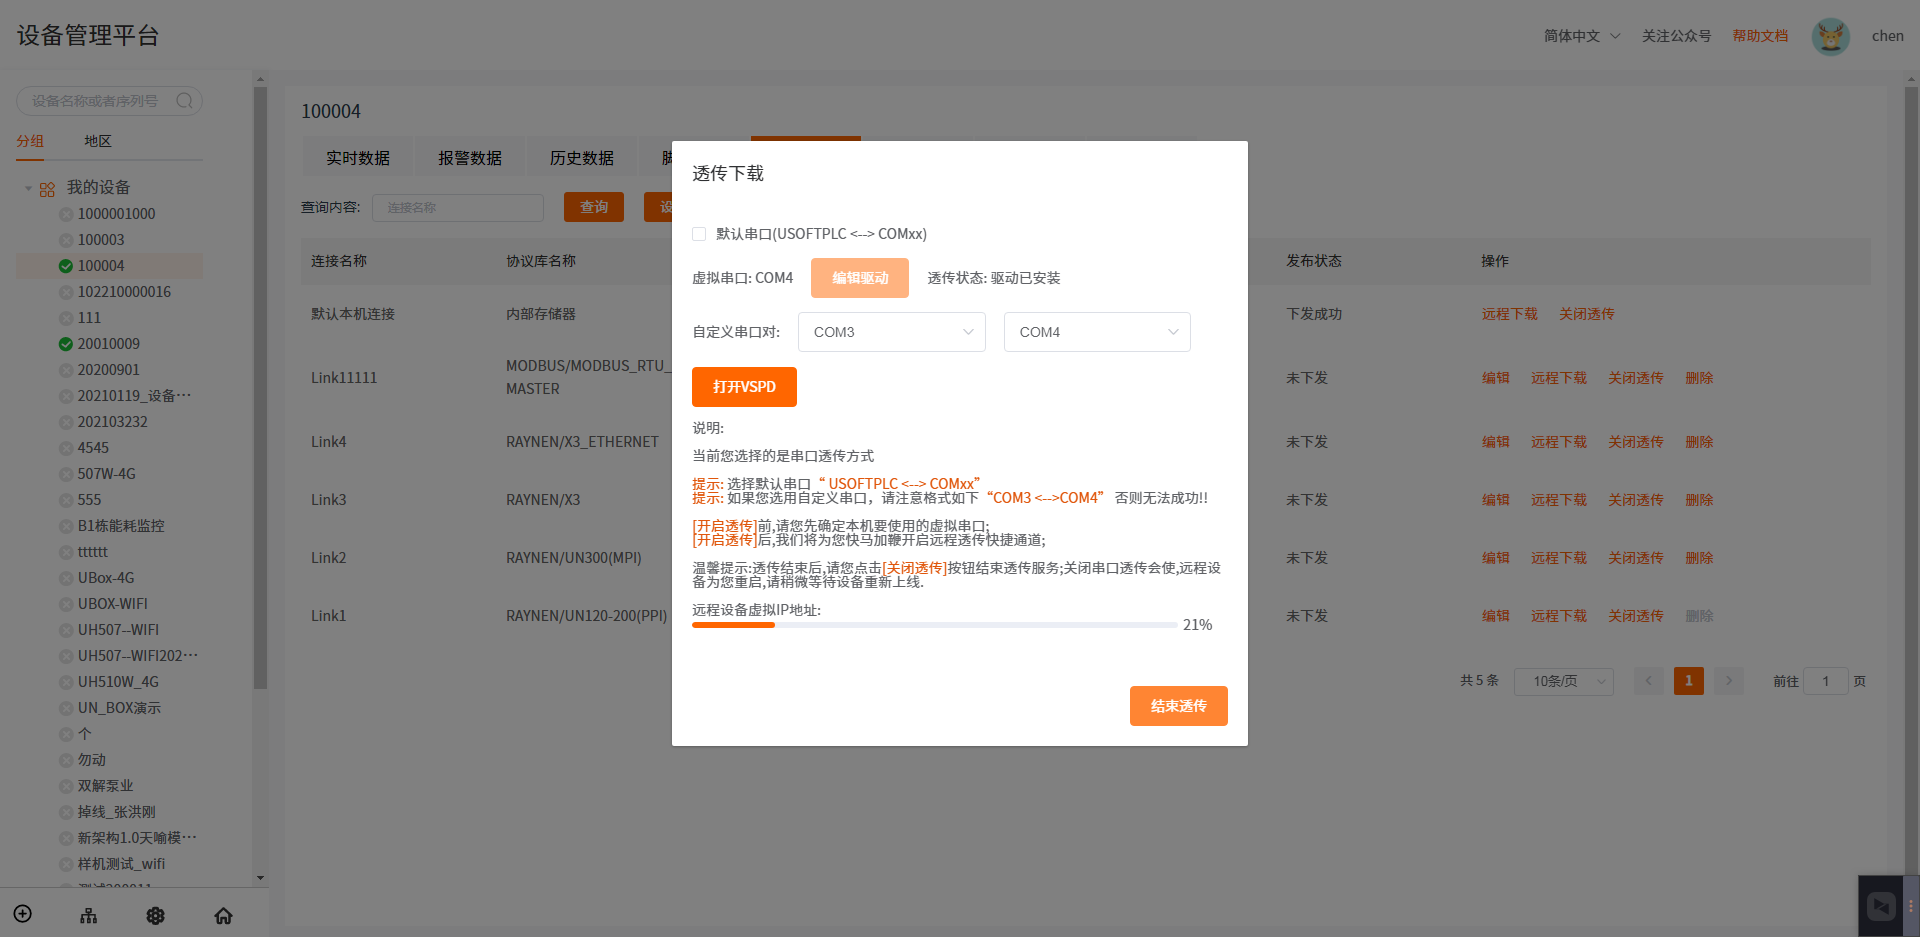The height and width of the screenshot is (937, 1920).
Task: Click the group icon beside 我的设备
Action: (x=47, y=189)
